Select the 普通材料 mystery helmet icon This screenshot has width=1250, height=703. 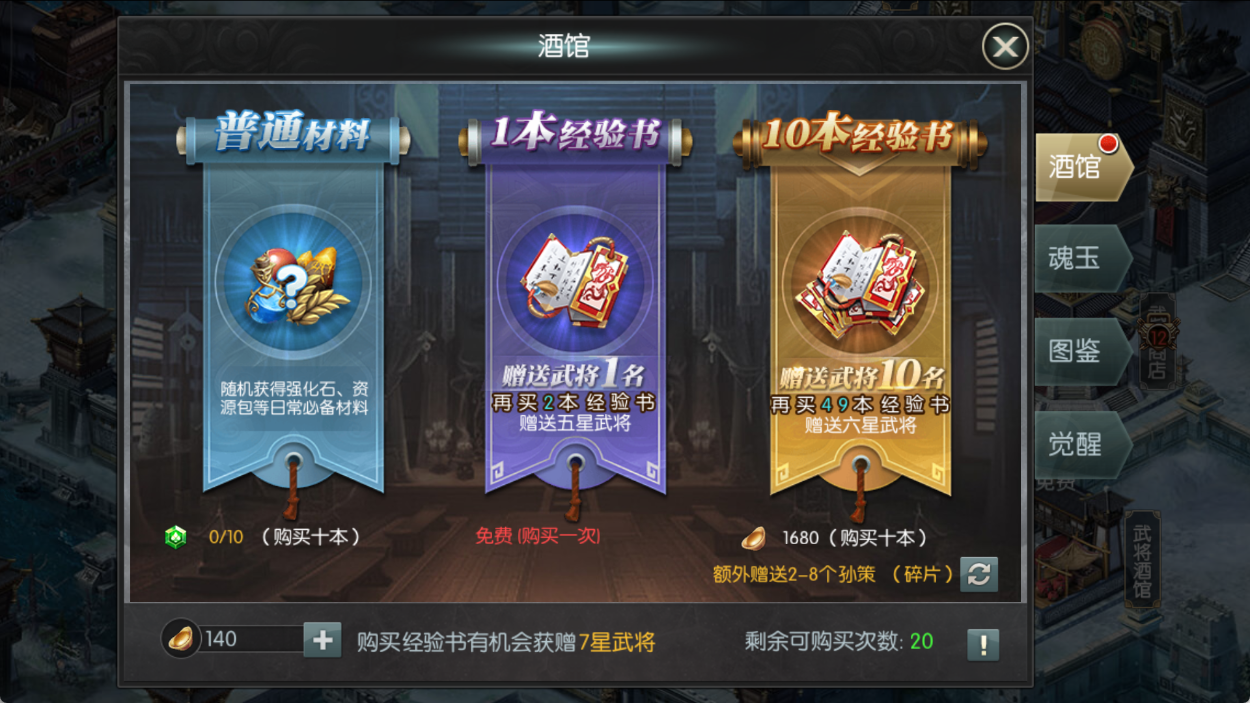(293, 283)
